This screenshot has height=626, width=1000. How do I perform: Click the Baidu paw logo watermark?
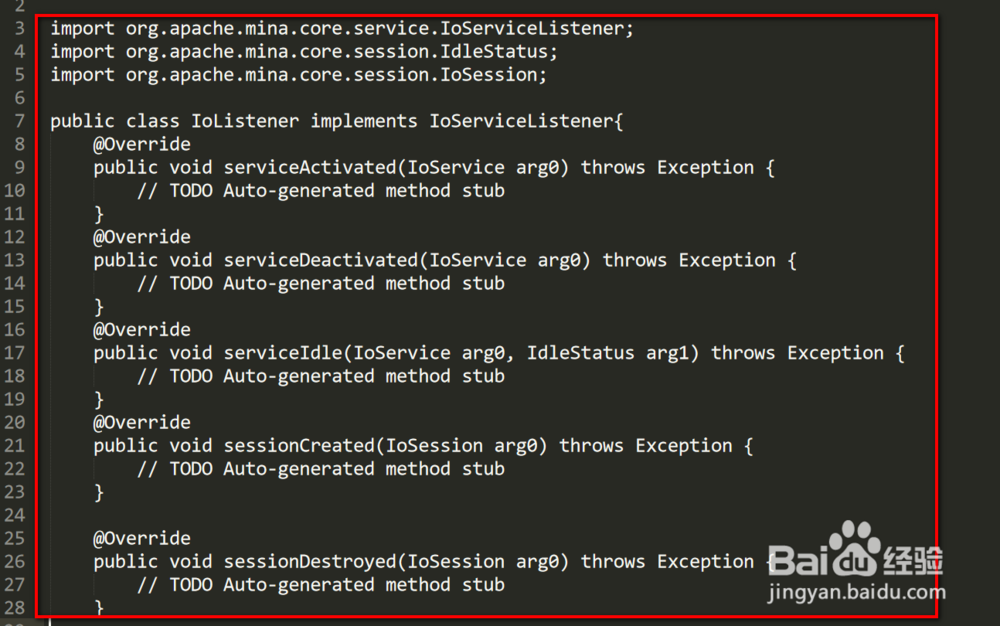855,550
